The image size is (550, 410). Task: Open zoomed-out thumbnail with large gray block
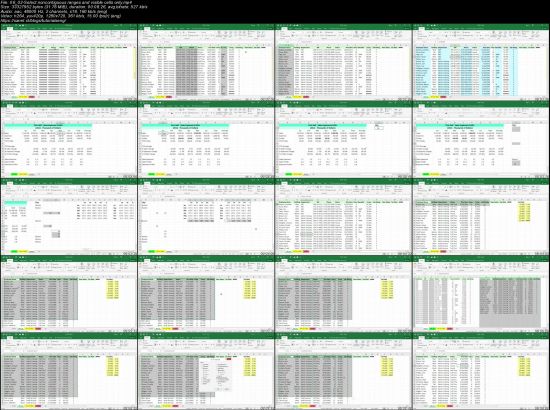click(481, 294)
